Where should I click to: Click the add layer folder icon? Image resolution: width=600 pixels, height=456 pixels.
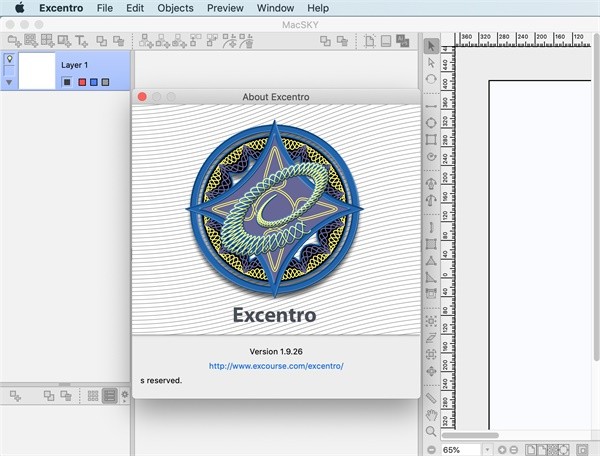(15, 41)
